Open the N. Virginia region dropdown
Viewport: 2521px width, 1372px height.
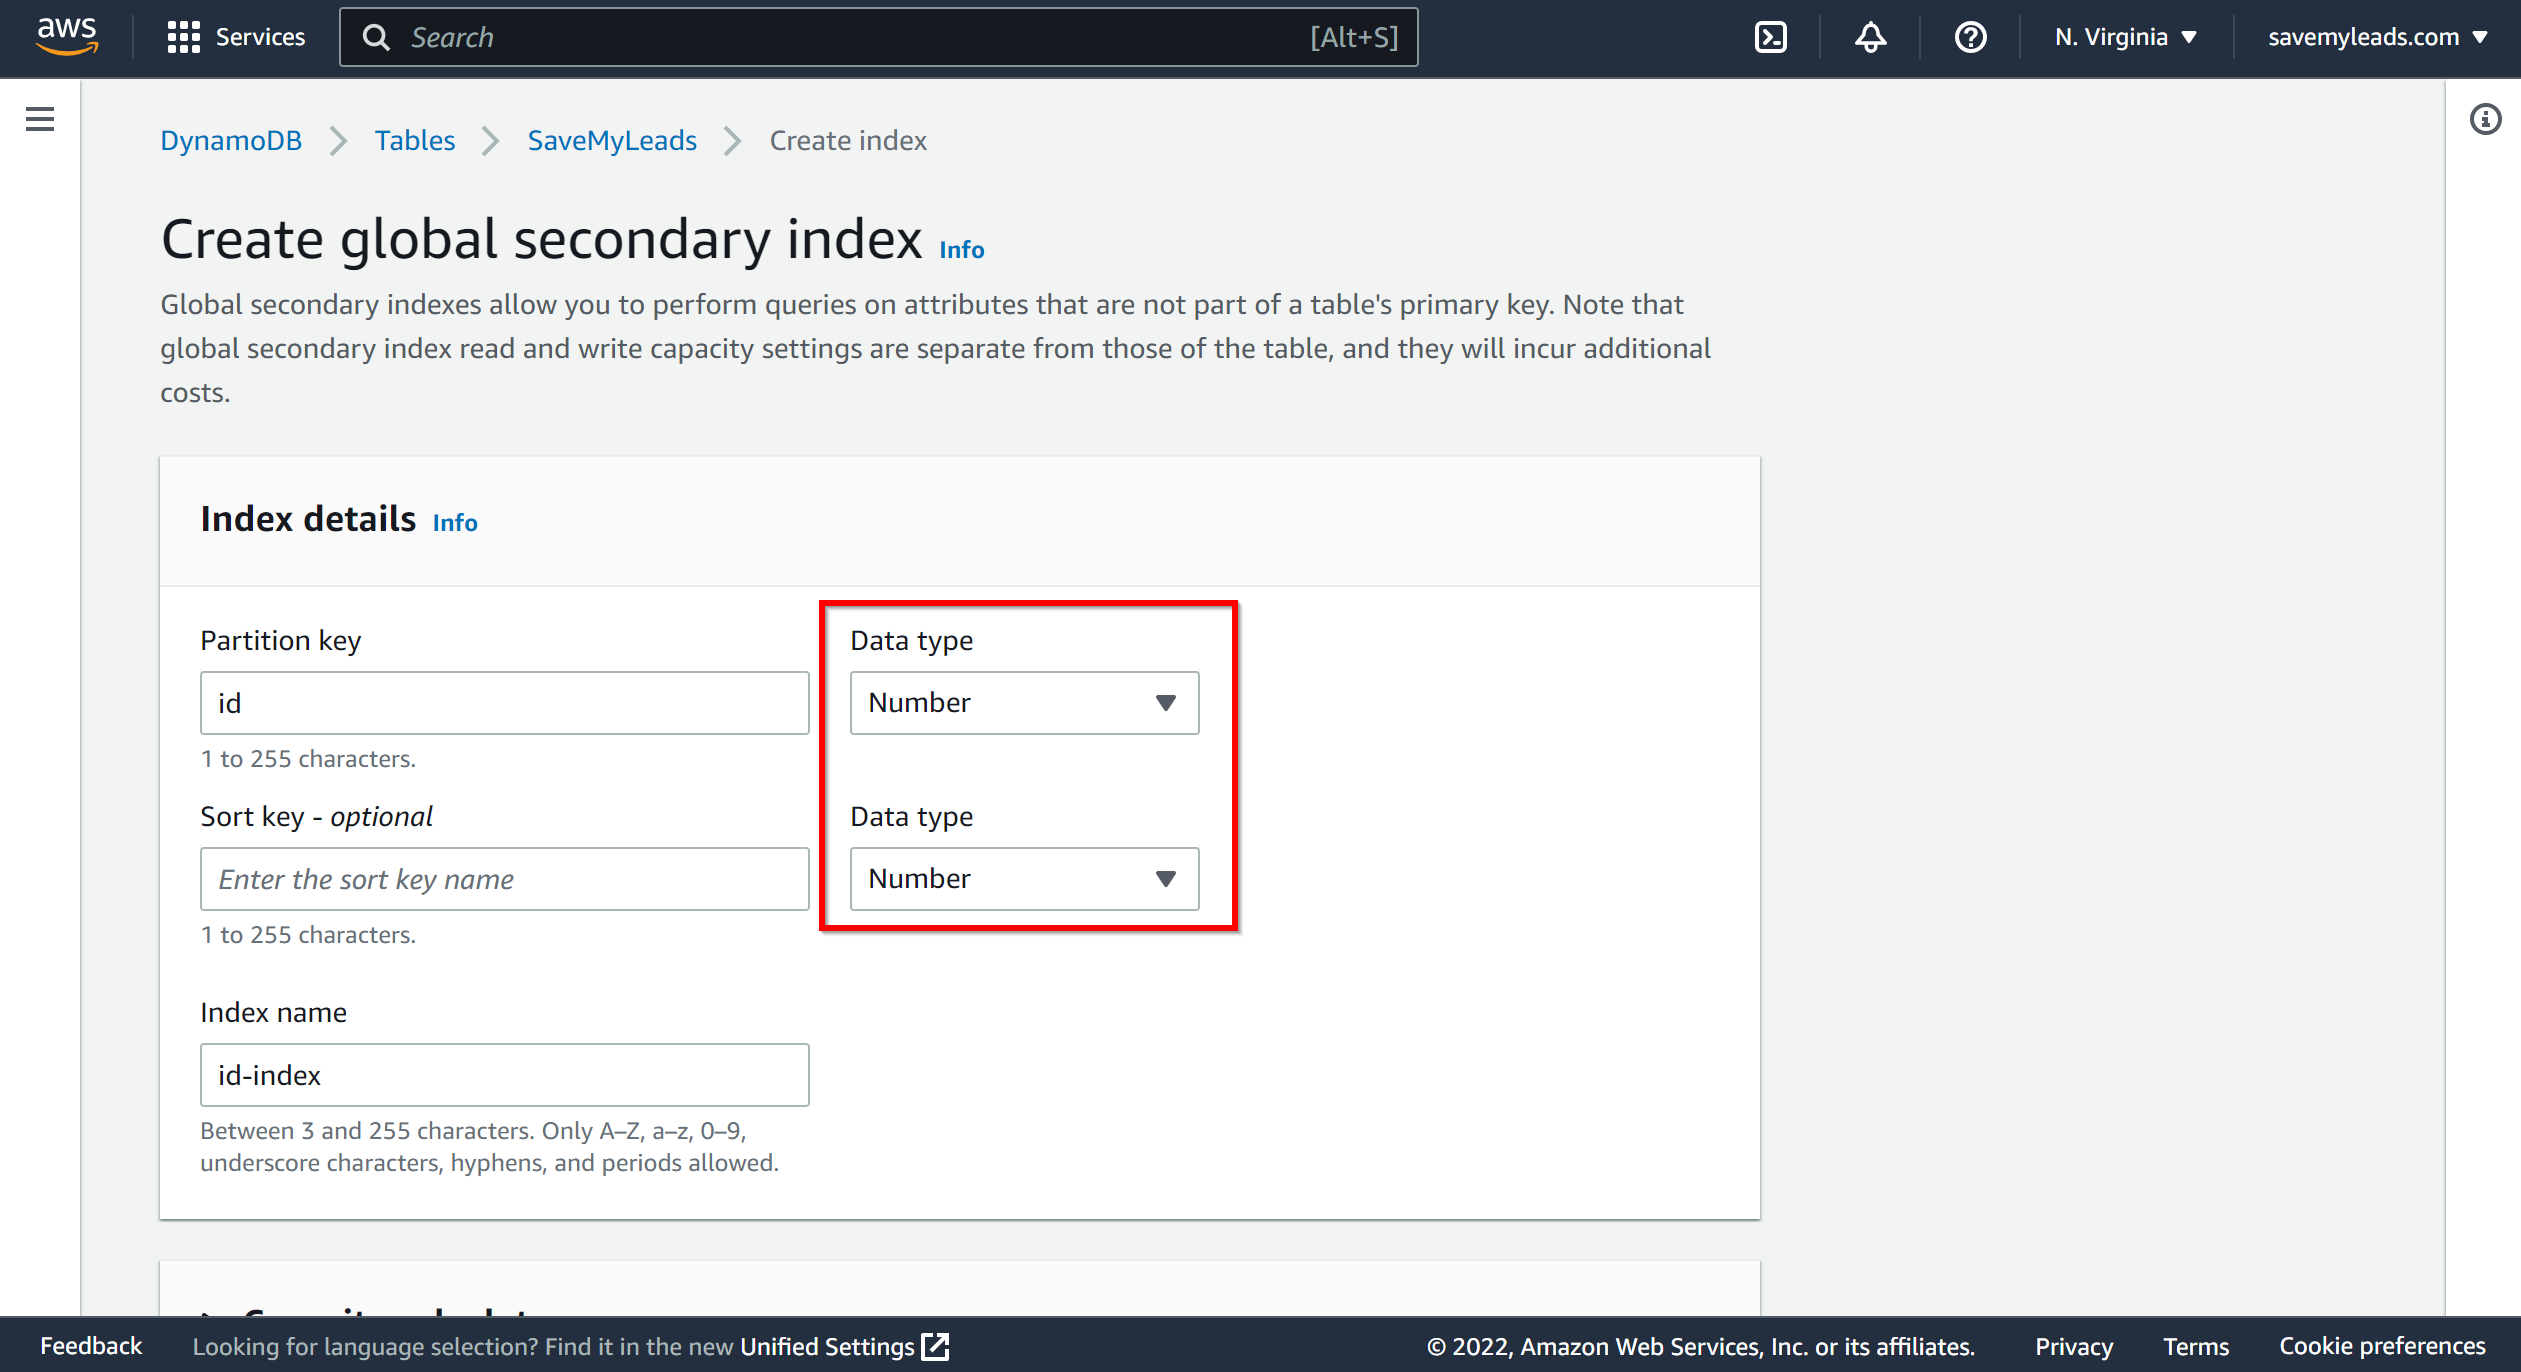point(2125,37)
